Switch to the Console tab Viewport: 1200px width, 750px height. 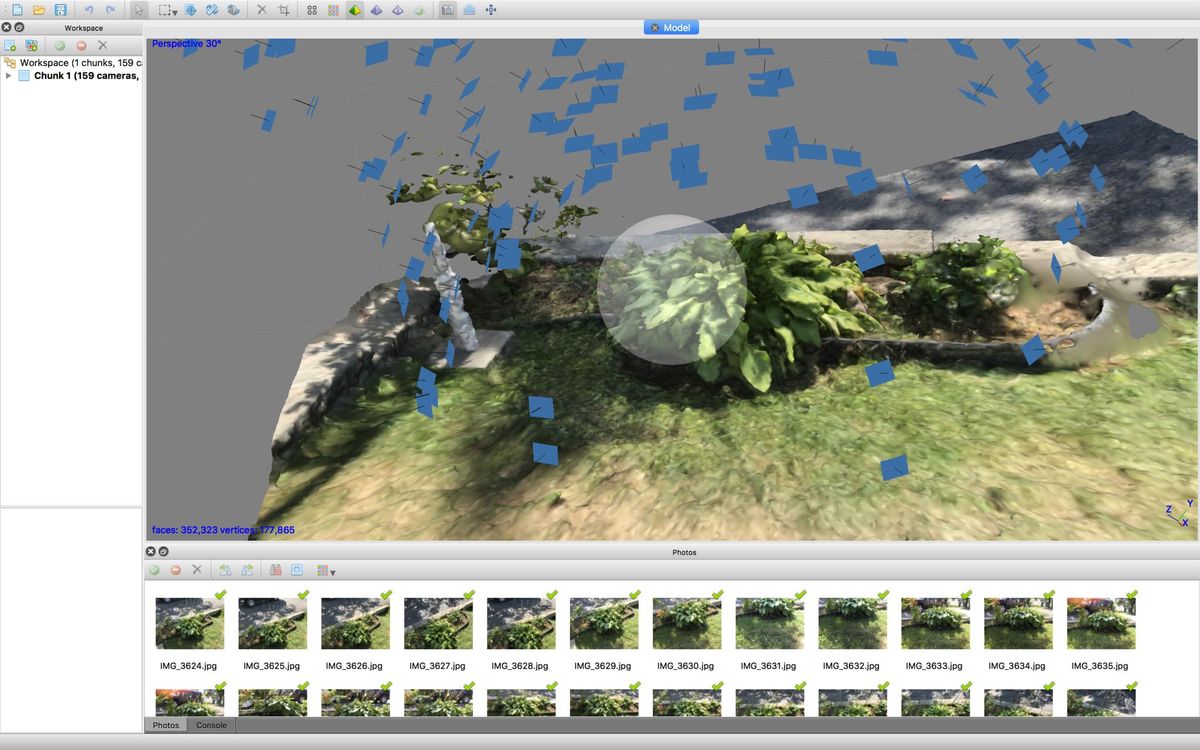211,725
